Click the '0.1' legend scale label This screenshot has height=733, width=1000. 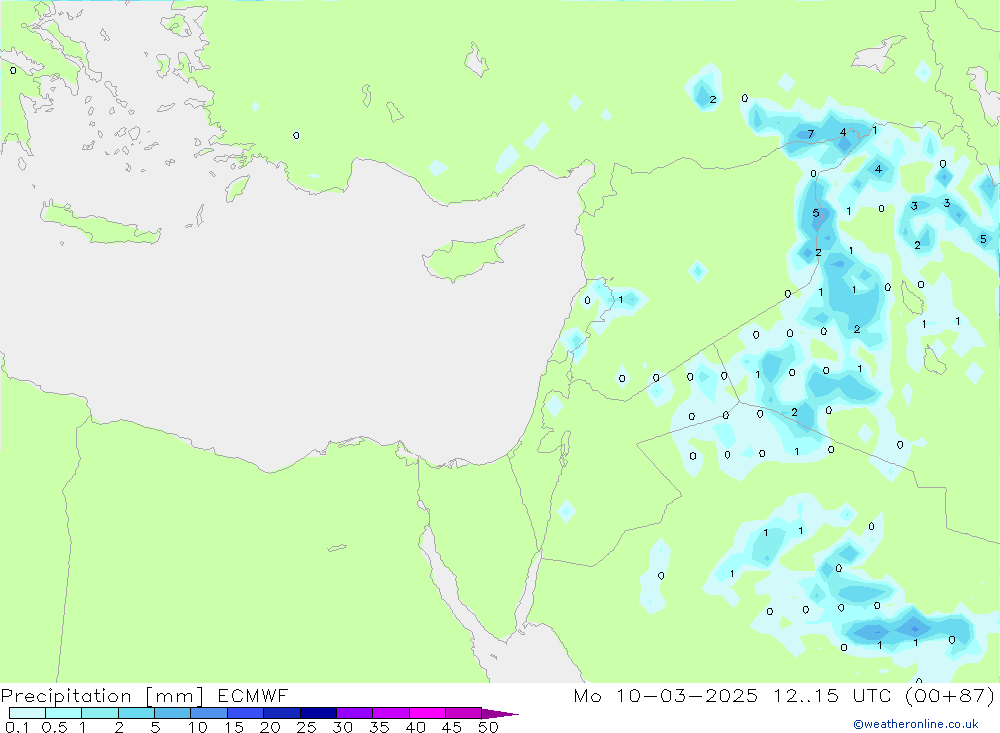(17, 727)
